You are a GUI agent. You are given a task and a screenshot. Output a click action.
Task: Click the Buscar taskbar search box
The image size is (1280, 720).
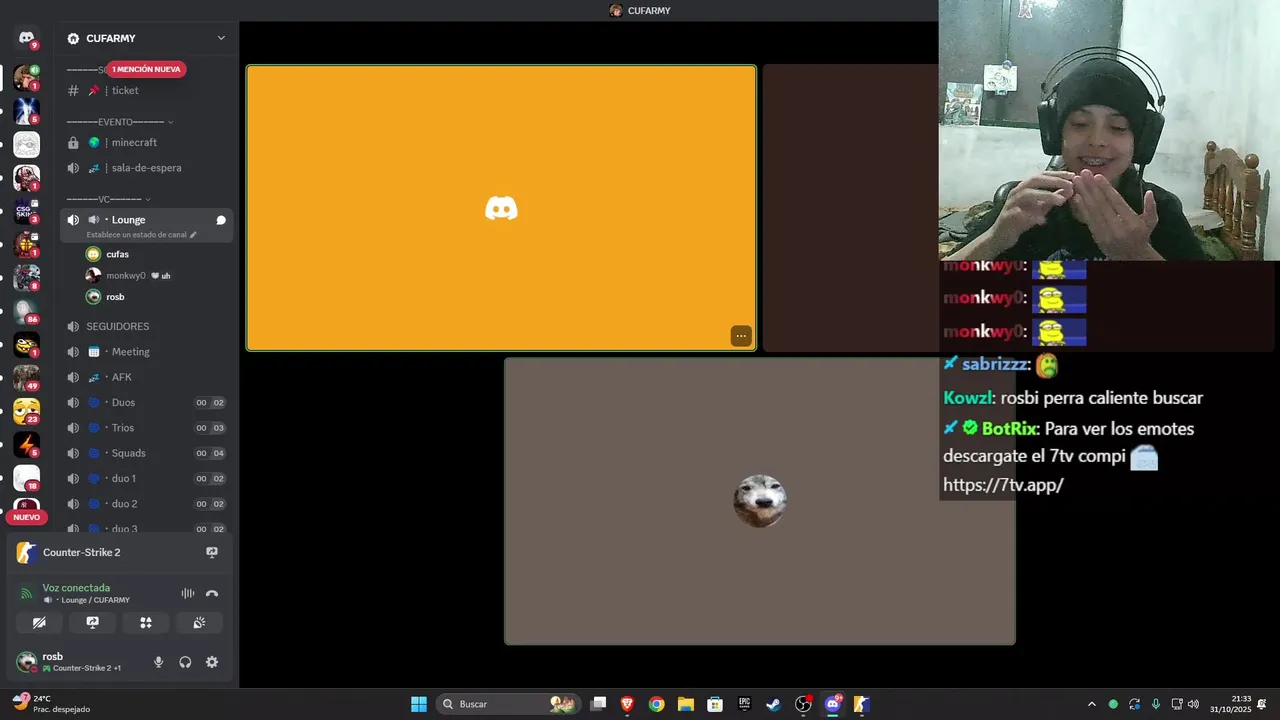[508, 704]
